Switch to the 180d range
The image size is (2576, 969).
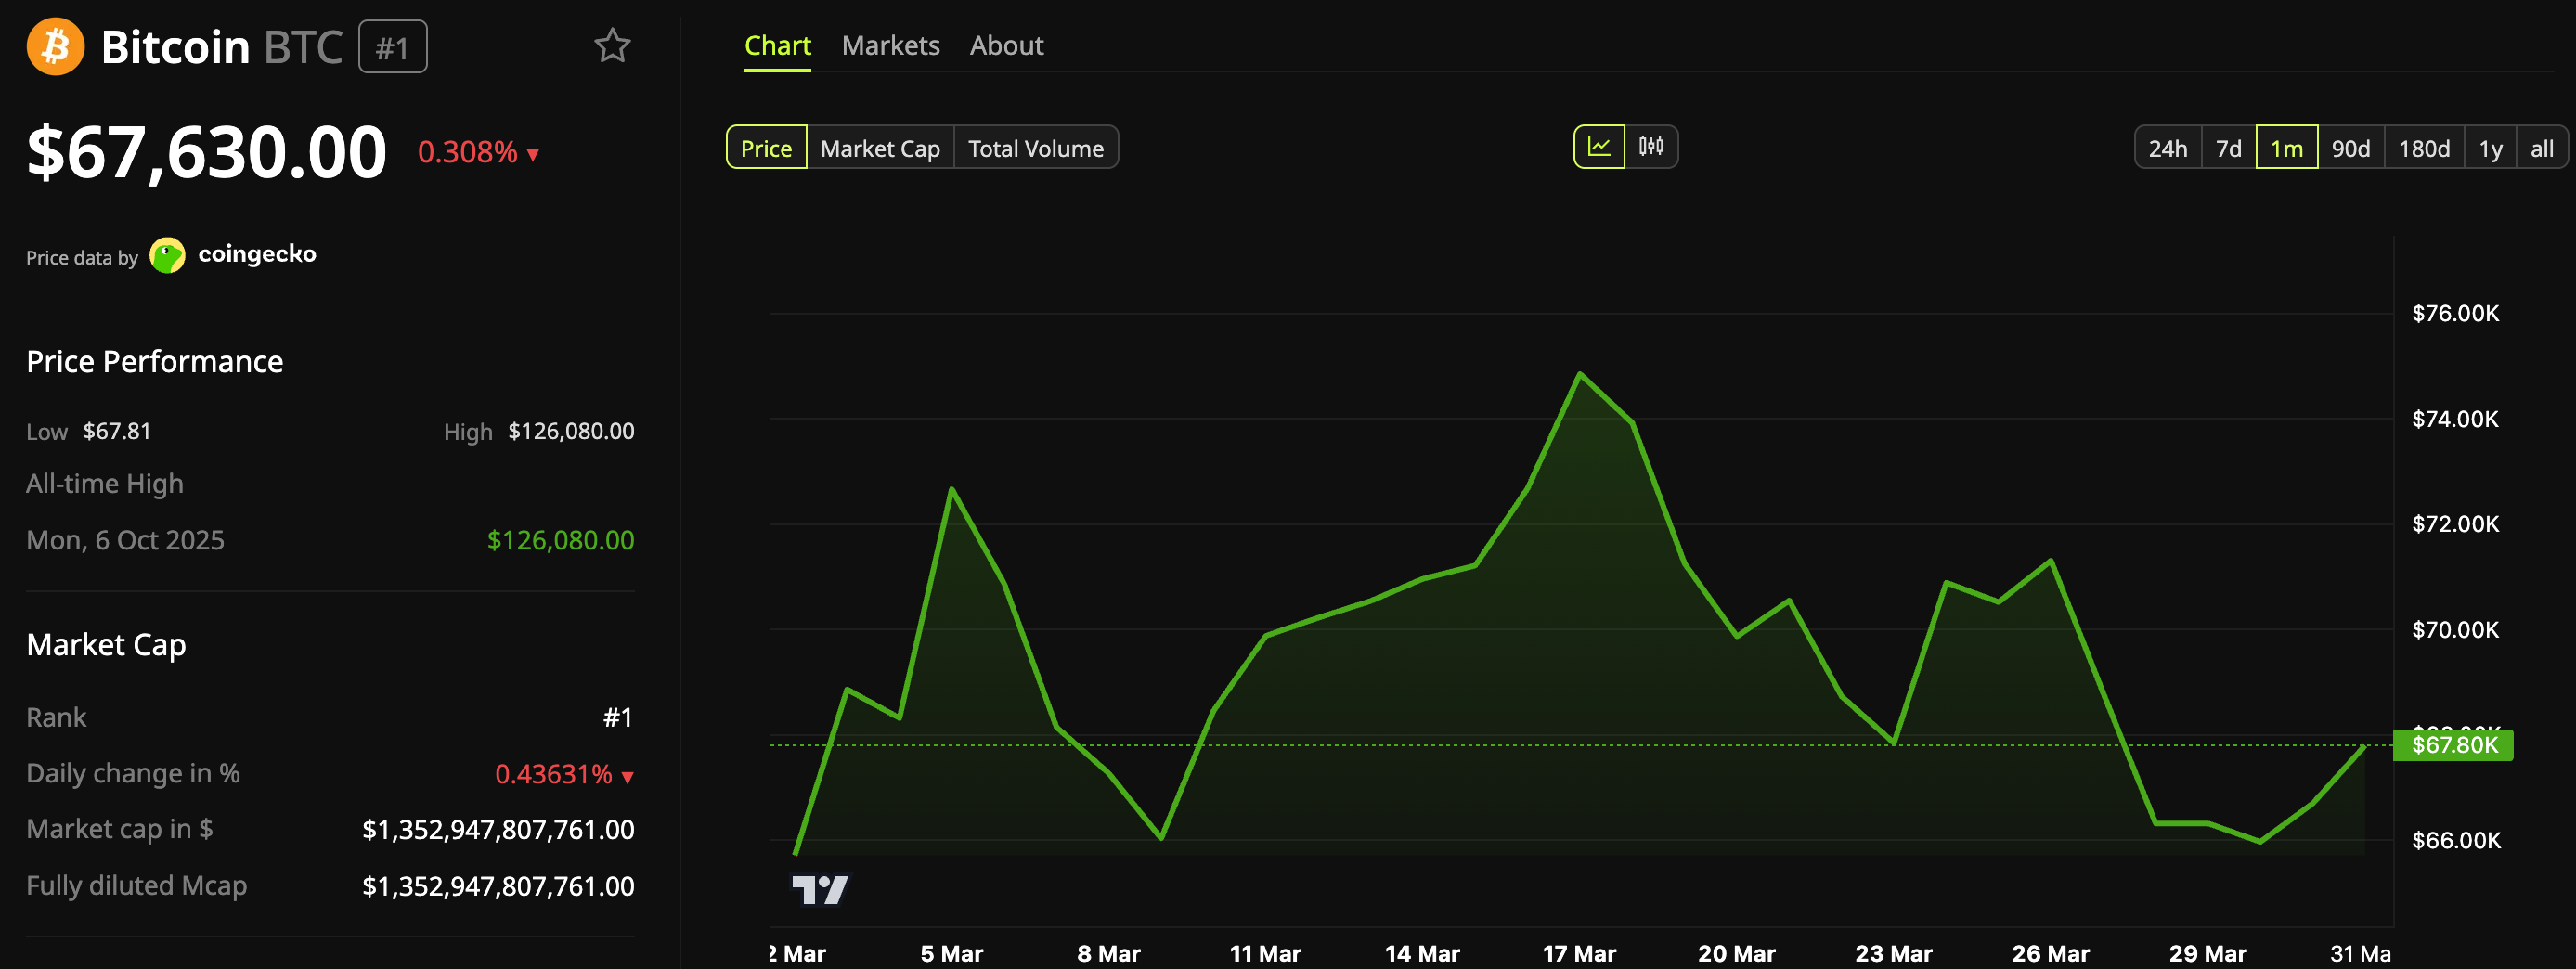pos(2424,147)
